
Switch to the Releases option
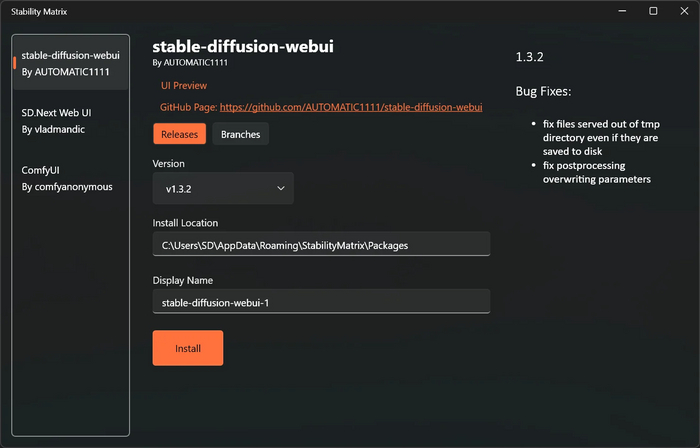[180, 134]
